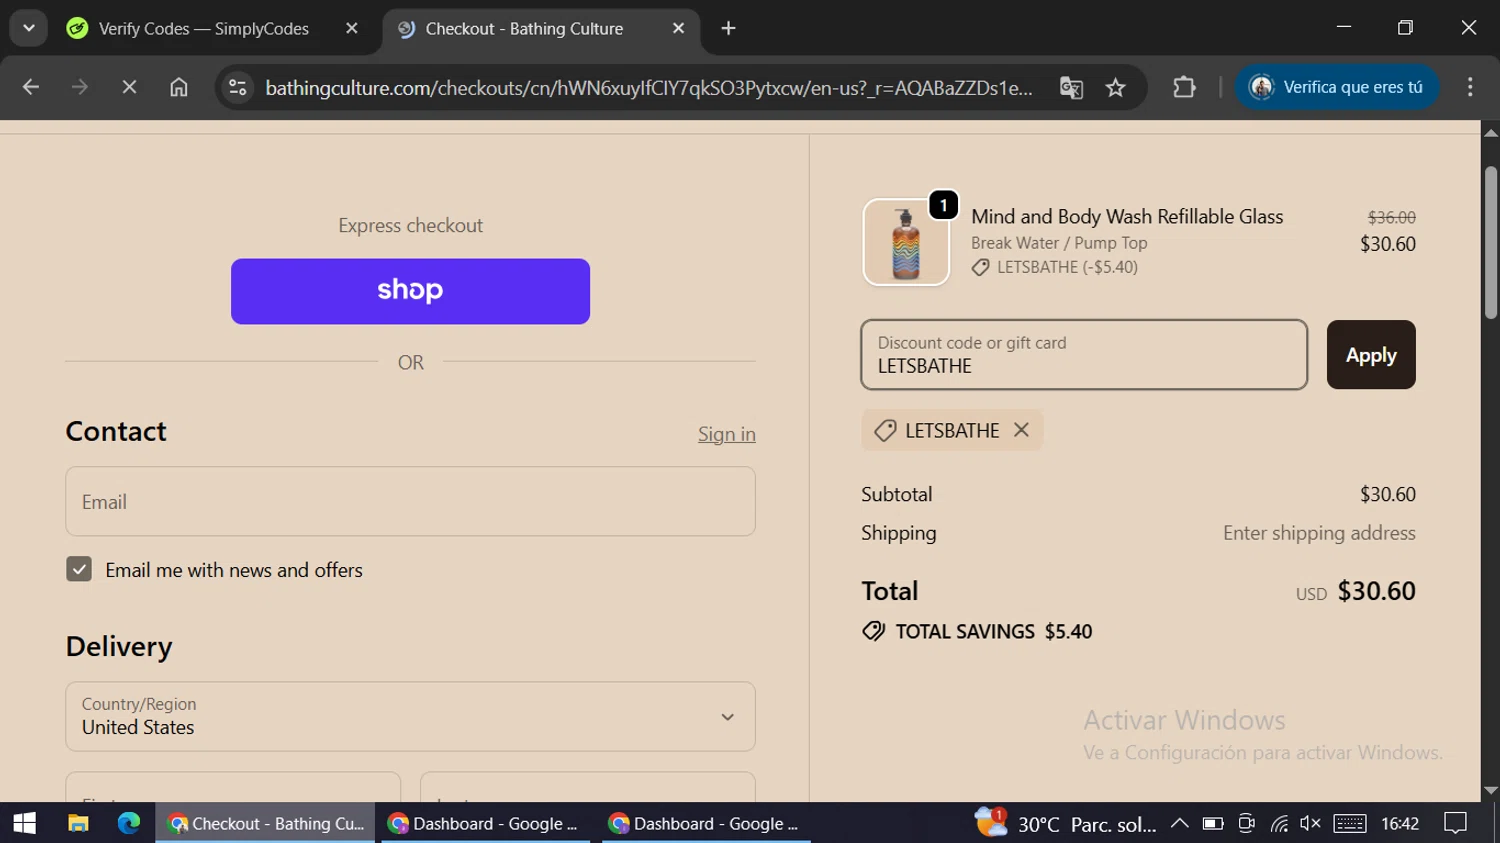
Task: Switch to Verify Codes — SimplyCodes tab
Action: tap(202, 29)
